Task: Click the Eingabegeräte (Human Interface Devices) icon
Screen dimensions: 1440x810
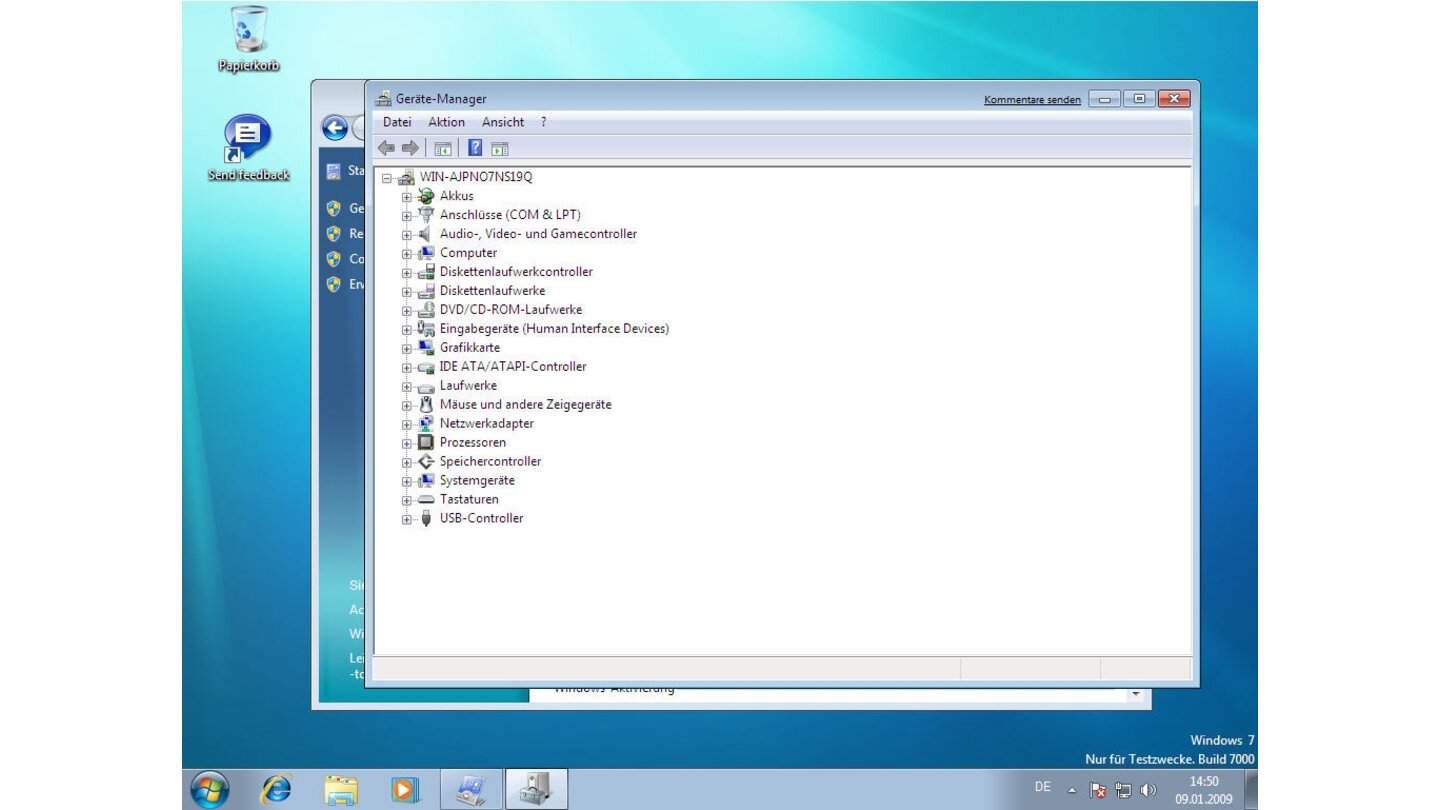Action: [x=426, y=329]
